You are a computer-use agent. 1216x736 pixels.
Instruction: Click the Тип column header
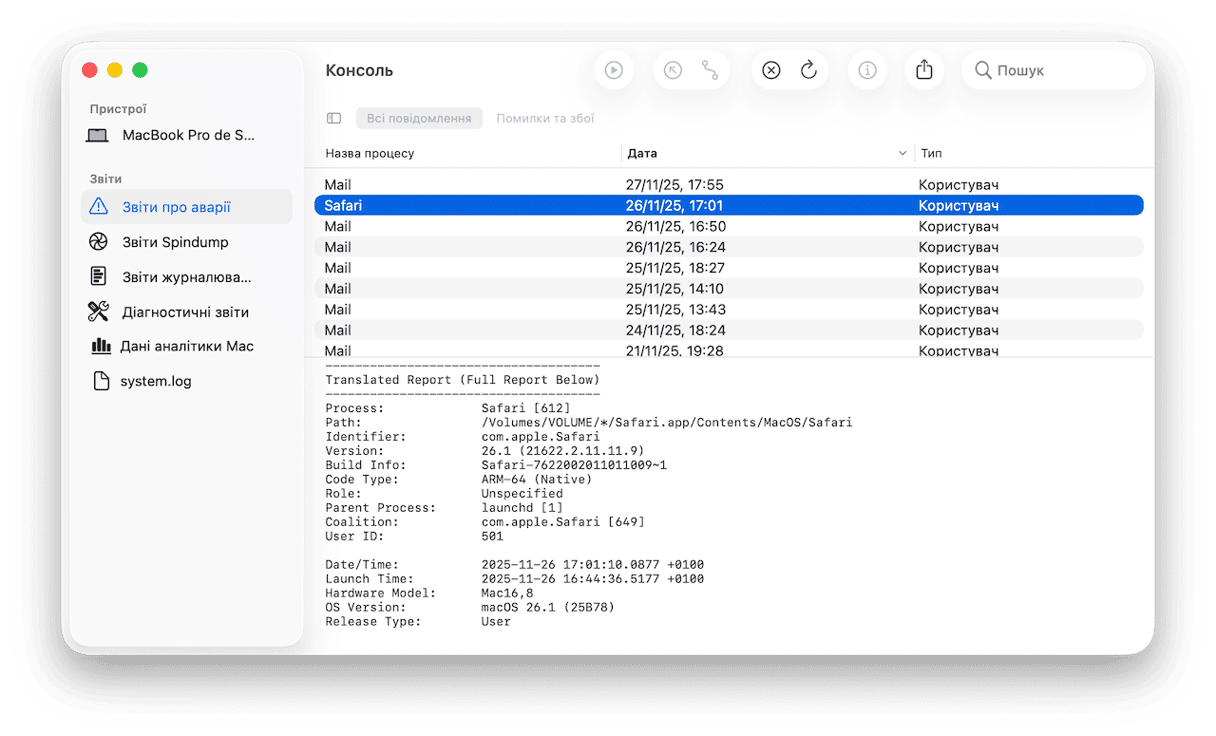coord(931,153)
